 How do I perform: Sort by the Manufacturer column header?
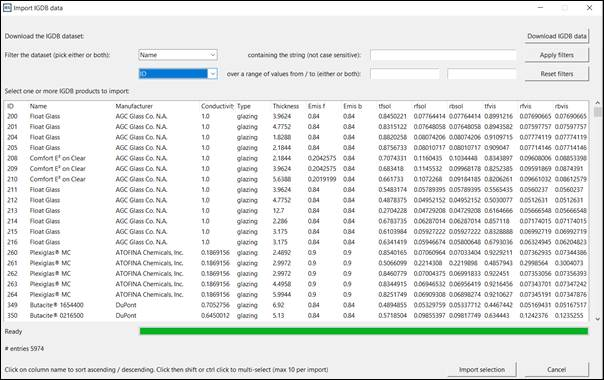tap(134, 106)
